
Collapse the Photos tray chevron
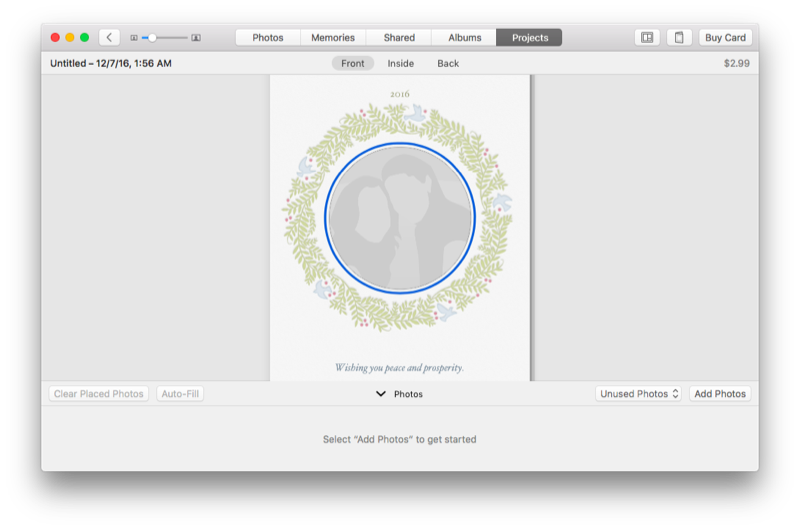(380, 394)
